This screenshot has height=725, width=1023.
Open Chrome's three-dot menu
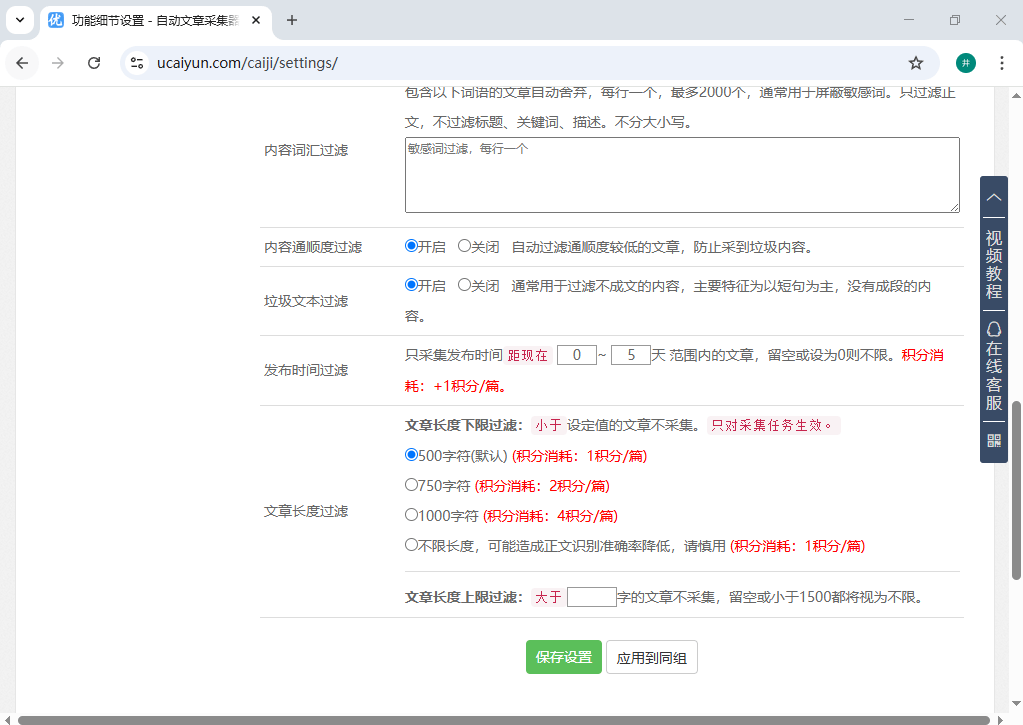pos(1002,62)
